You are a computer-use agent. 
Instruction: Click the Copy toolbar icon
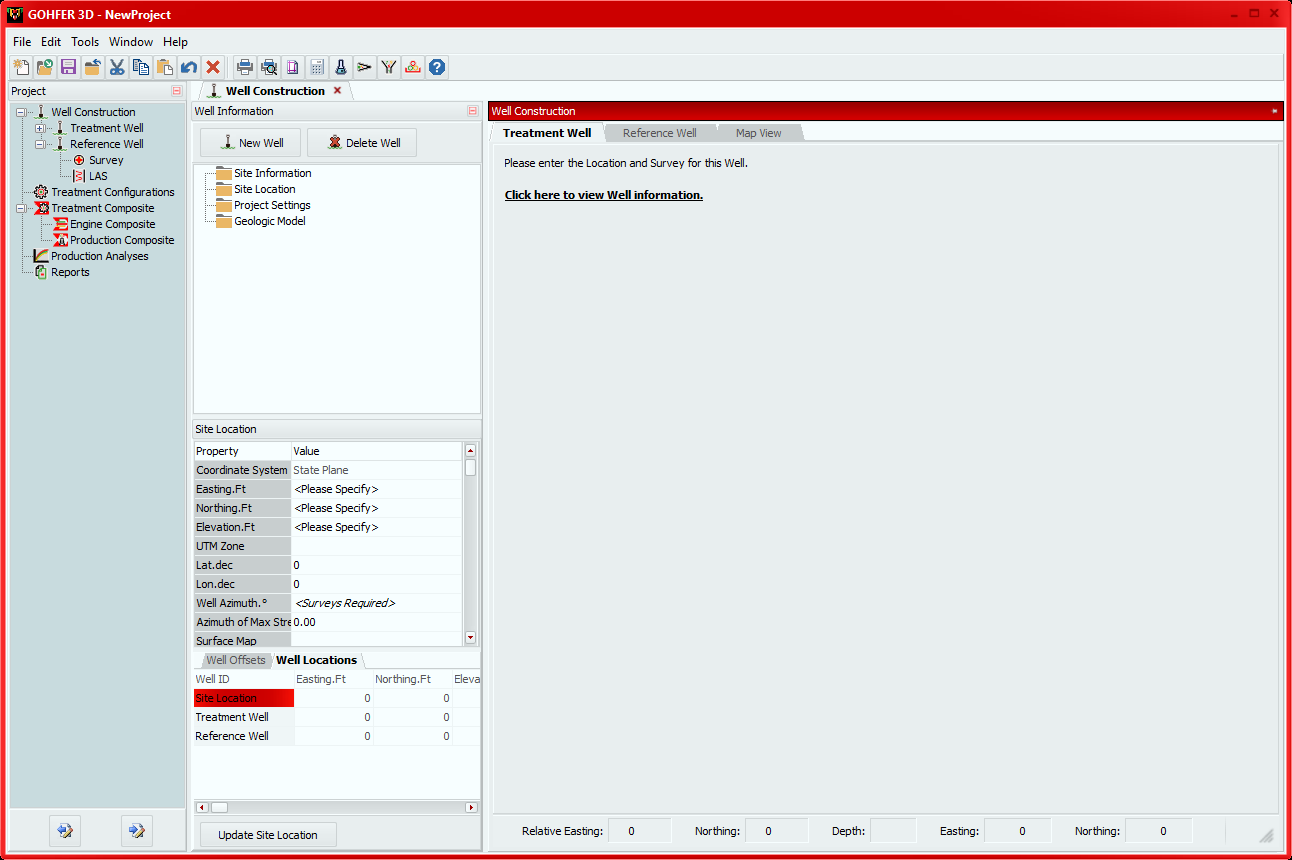pos(140,67)
